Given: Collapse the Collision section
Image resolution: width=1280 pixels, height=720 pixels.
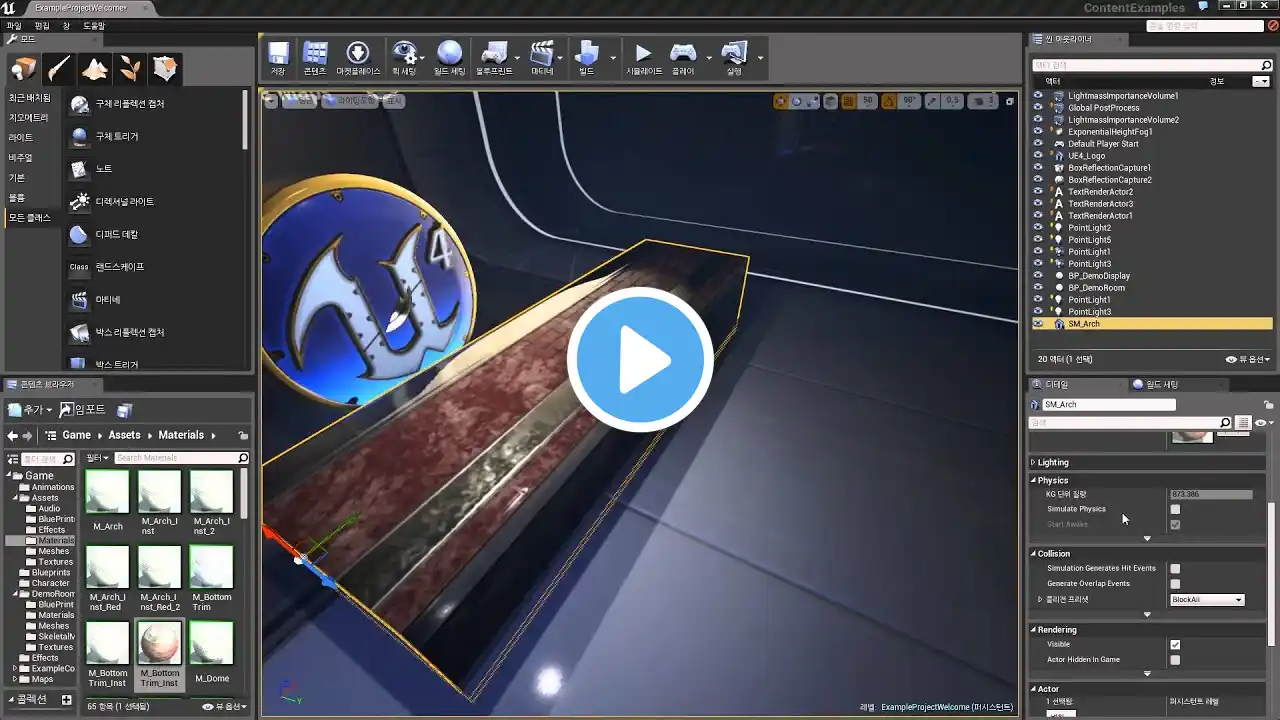Looking at the screenshot, I should pyautogui.click(x=1034, y=554).
